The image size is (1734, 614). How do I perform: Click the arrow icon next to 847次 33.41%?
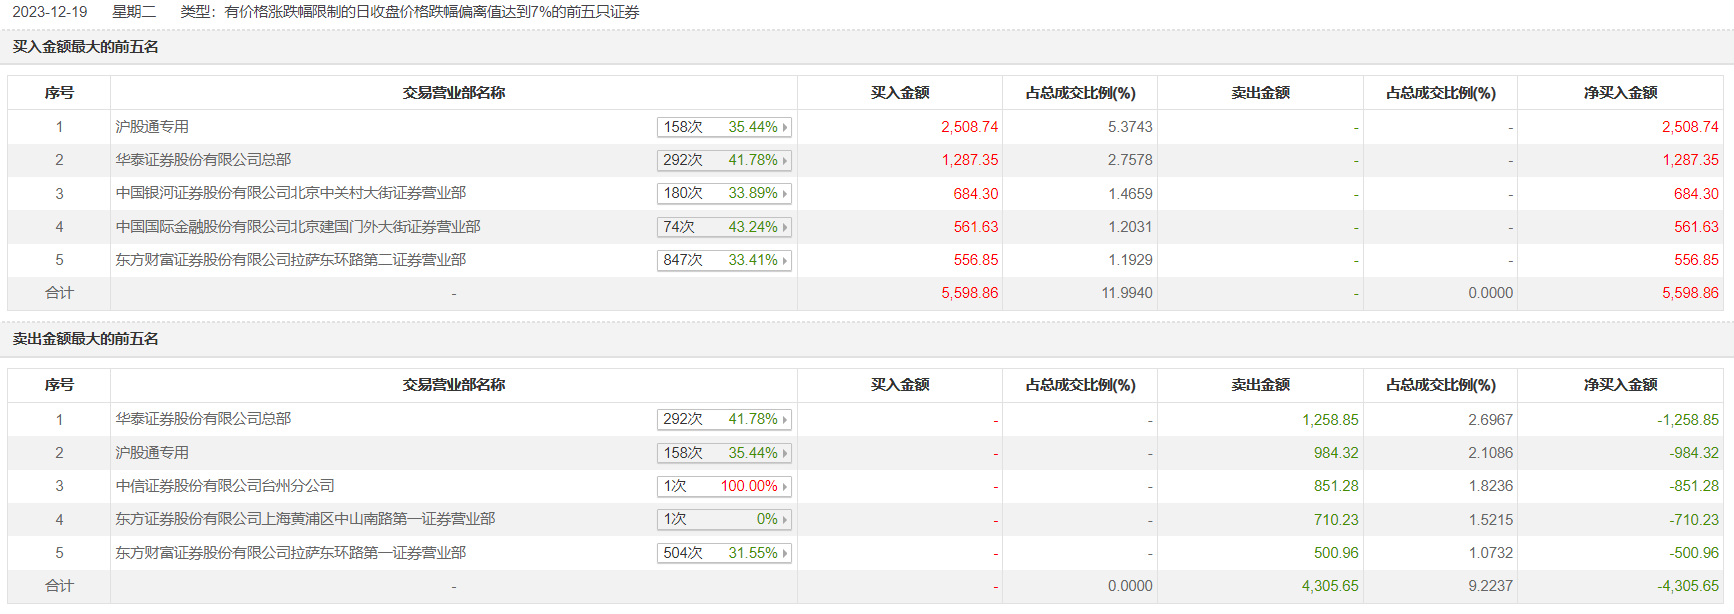coord(785,261)
